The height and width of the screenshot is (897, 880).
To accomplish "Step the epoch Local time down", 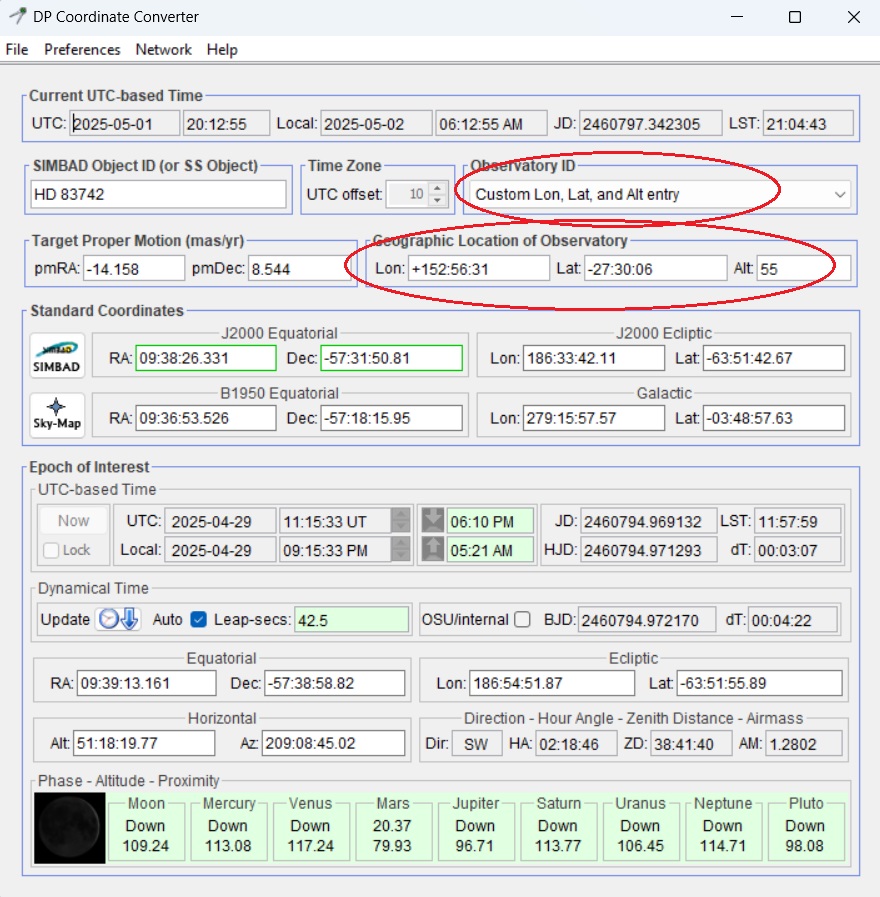I will pos(401,555).
